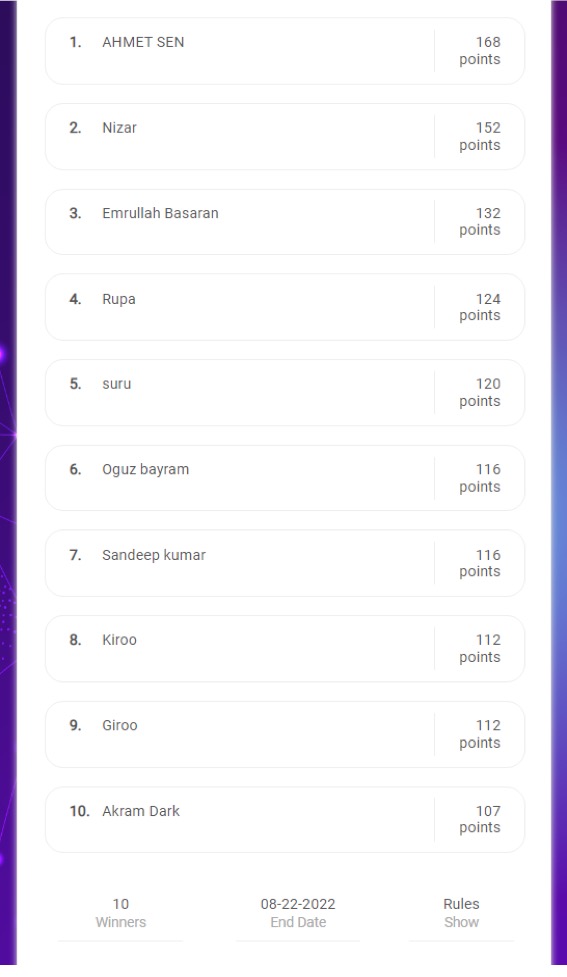The height and width of the screenshot is (977, 567).
Task: Select the AHMET SEN leaderboard entry
Action: pos(285,51)
